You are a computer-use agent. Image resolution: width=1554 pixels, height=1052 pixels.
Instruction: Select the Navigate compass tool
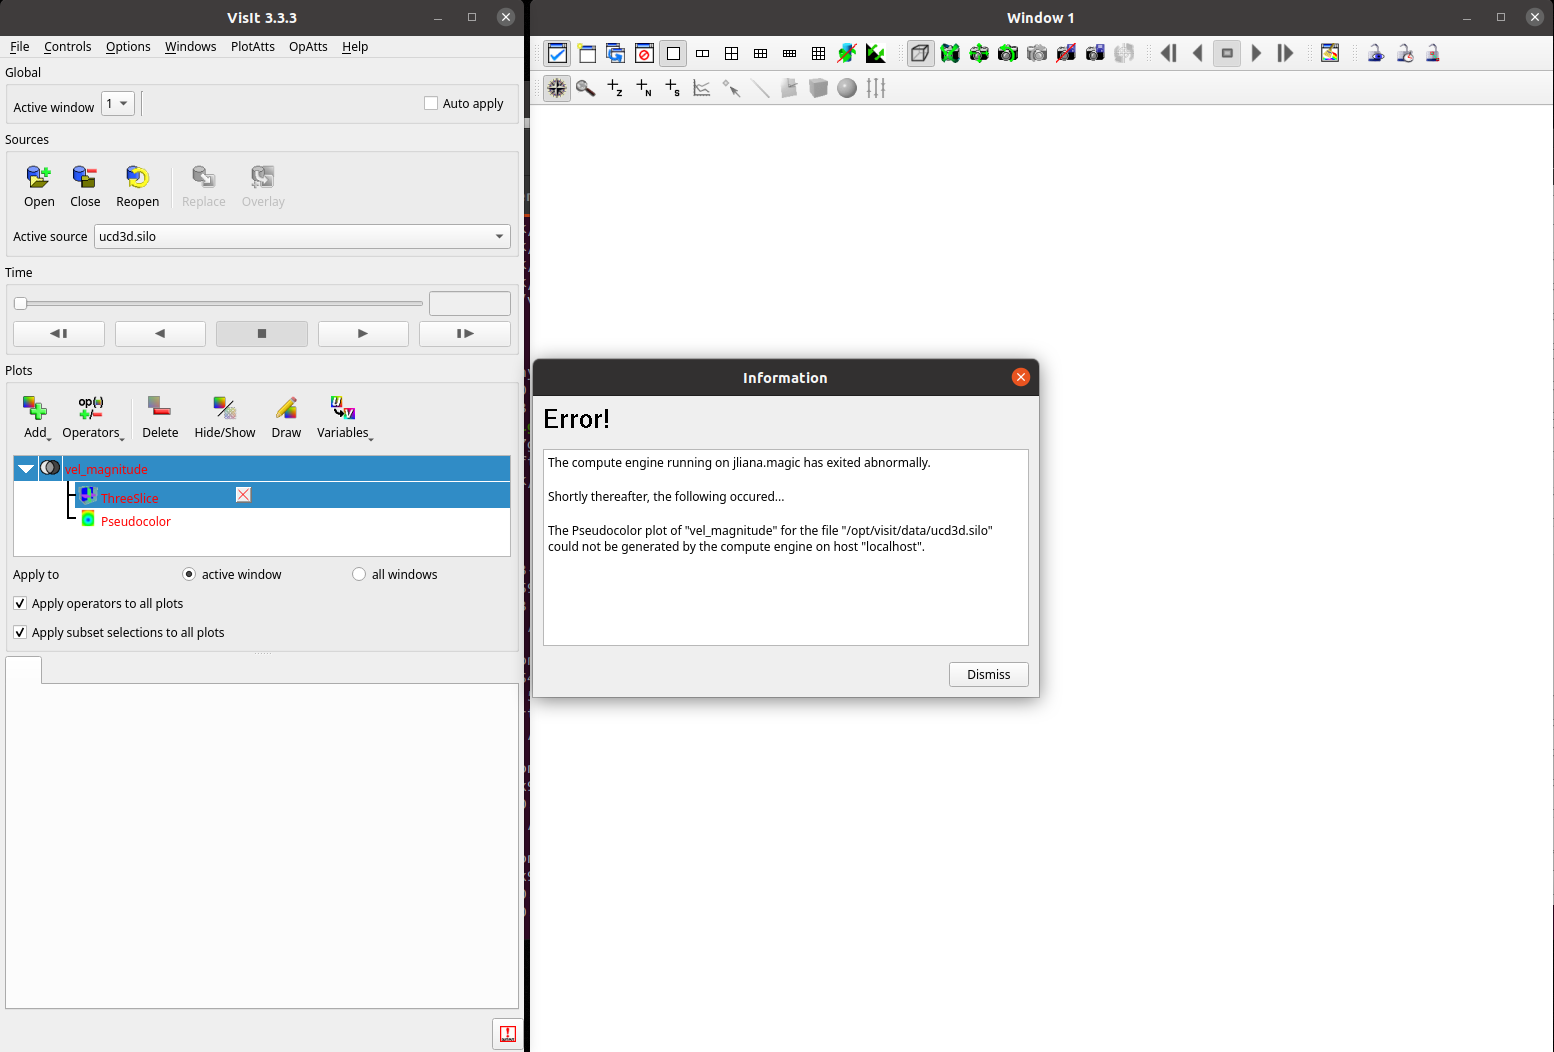(557, 88)
